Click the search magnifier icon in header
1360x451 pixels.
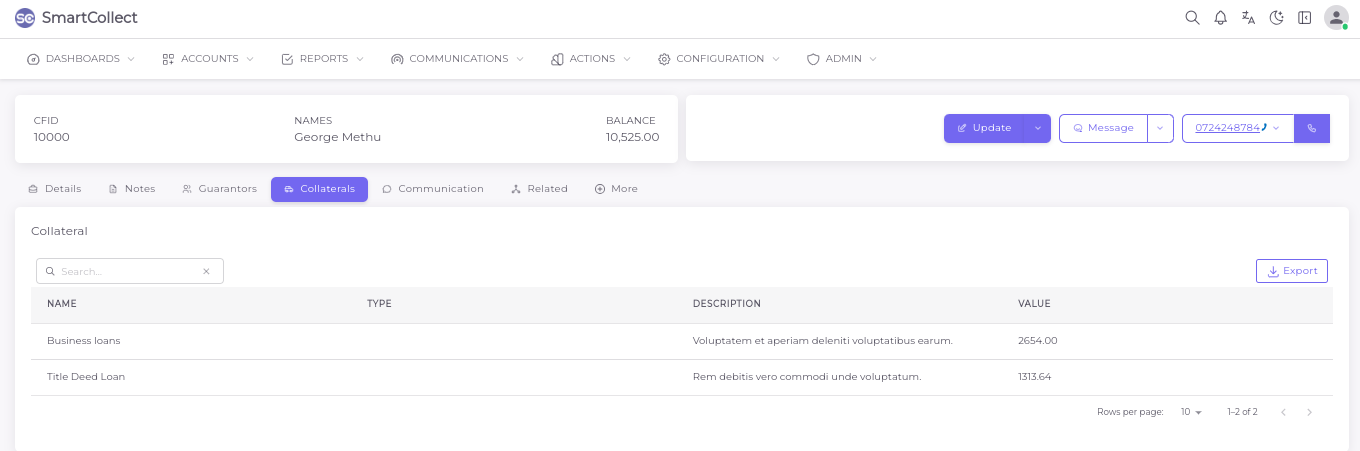[x=1192, y=17]
